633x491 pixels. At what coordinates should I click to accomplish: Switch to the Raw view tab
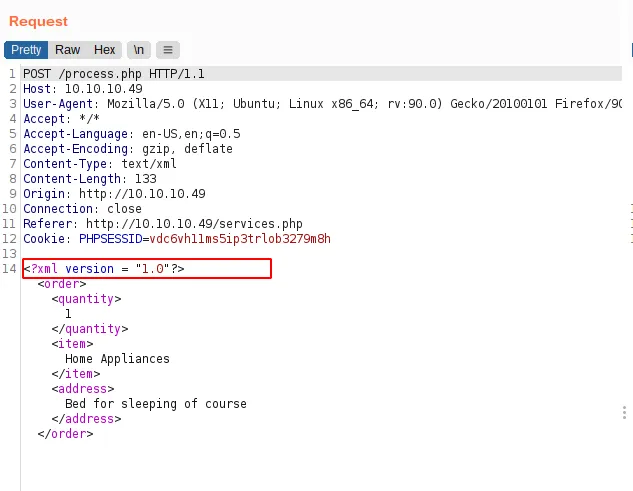pos(68,49)
